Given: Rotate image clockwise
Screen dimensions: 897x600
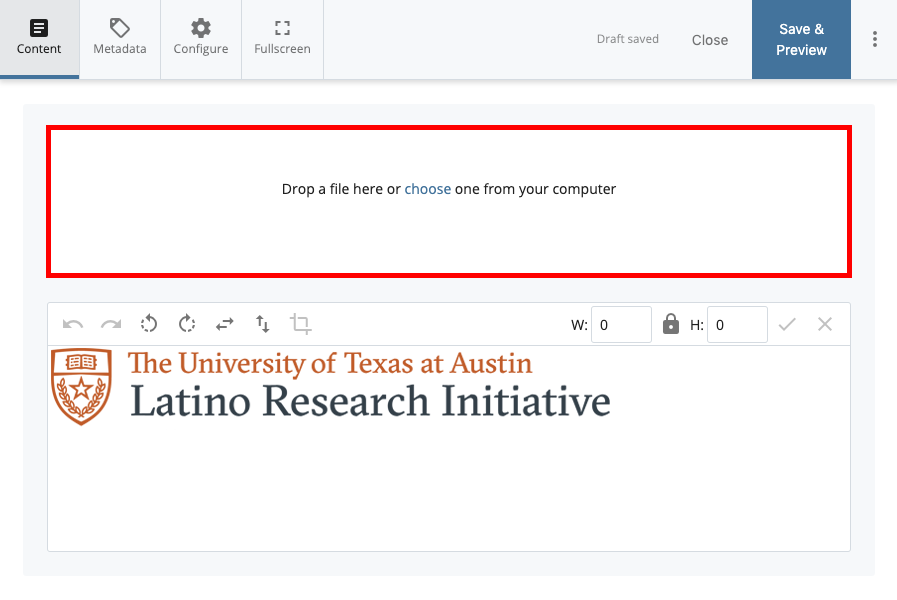Looking at the screenshot, I should 187,324.
